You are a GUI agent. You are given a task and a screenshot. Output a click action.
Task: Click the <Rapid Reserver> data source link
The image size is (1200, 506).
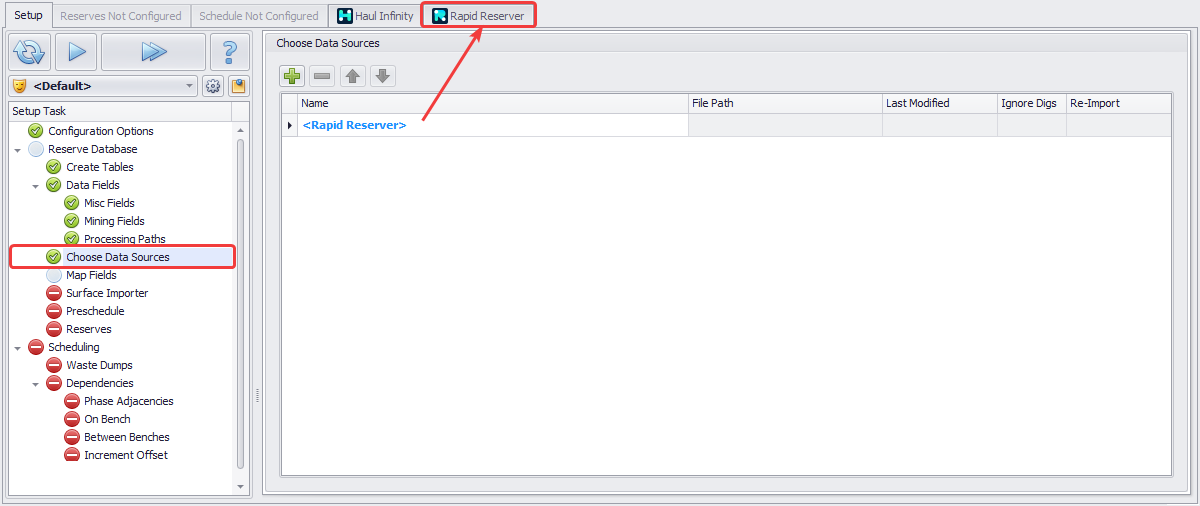354,125
